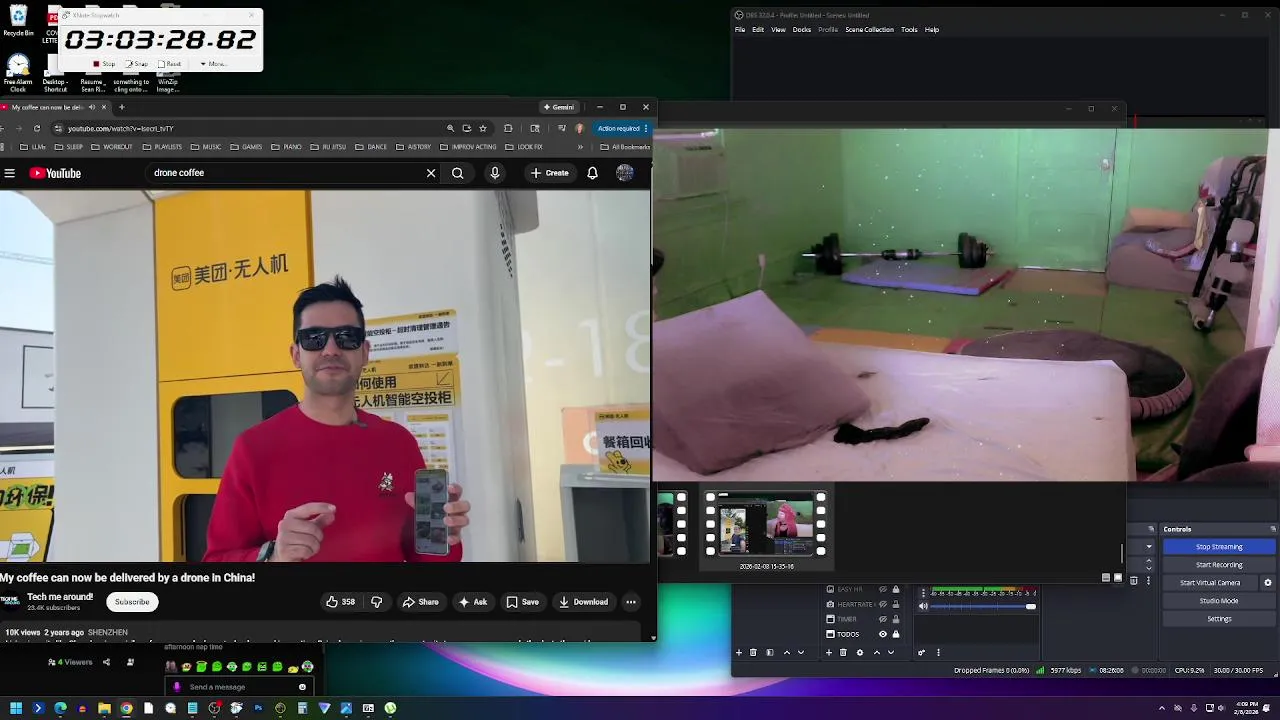Open the OBS Docks menu

pyautogui.click(x=802, y=30)
